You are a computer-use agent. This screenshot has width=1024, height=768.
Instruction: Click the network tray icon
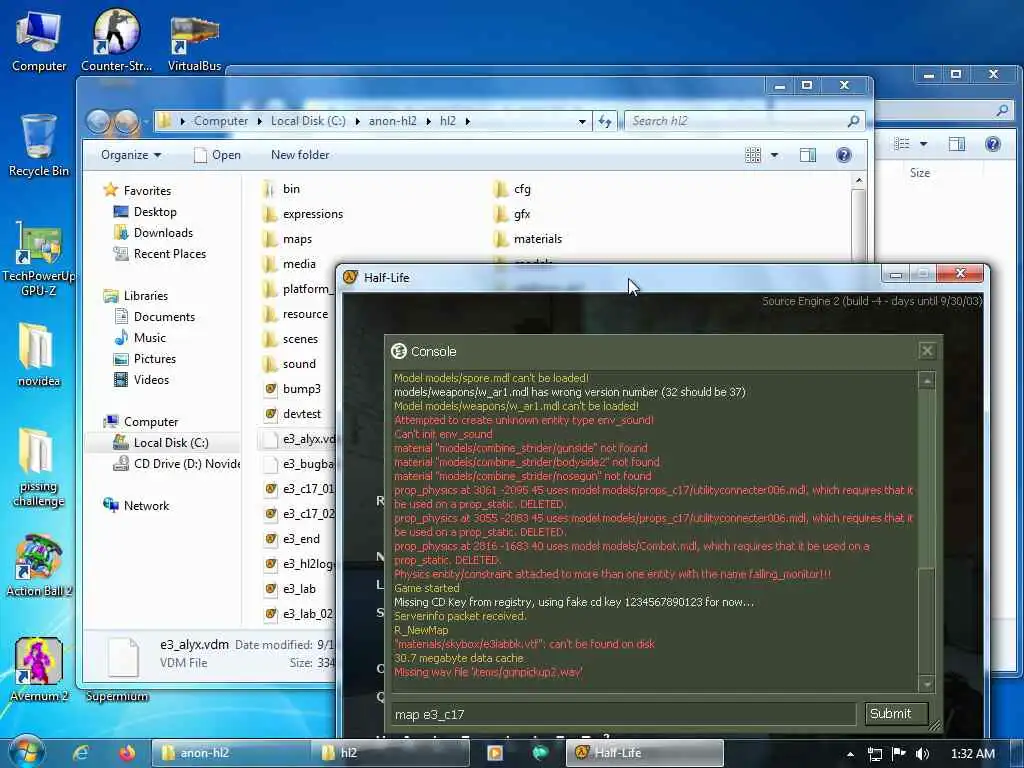[x=875, y=754]
